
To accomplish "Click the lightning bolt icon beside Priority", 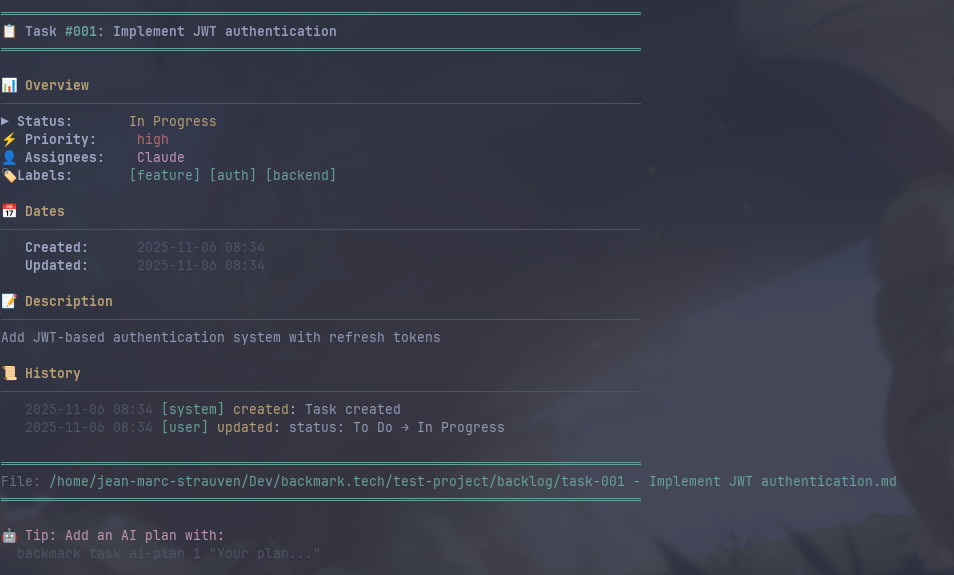I will (9, 139).
